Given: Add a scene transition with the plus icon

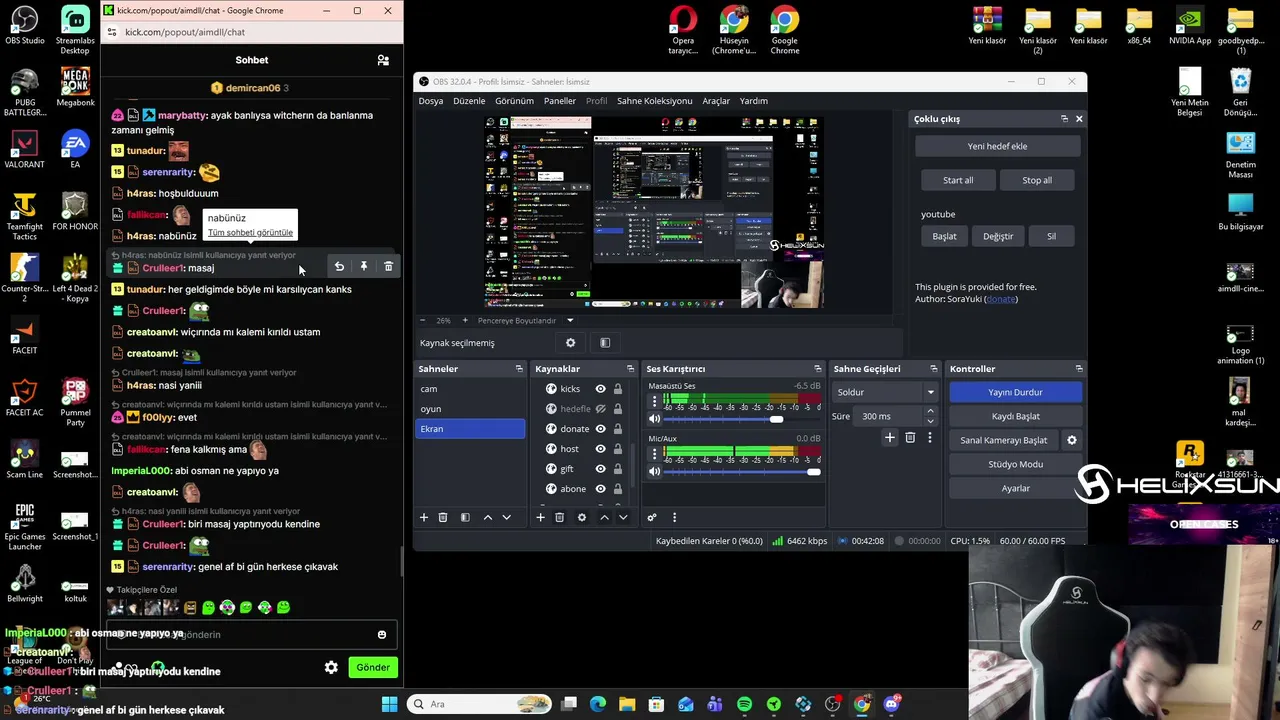Looking at the screenshot, I should coord(889,437).
